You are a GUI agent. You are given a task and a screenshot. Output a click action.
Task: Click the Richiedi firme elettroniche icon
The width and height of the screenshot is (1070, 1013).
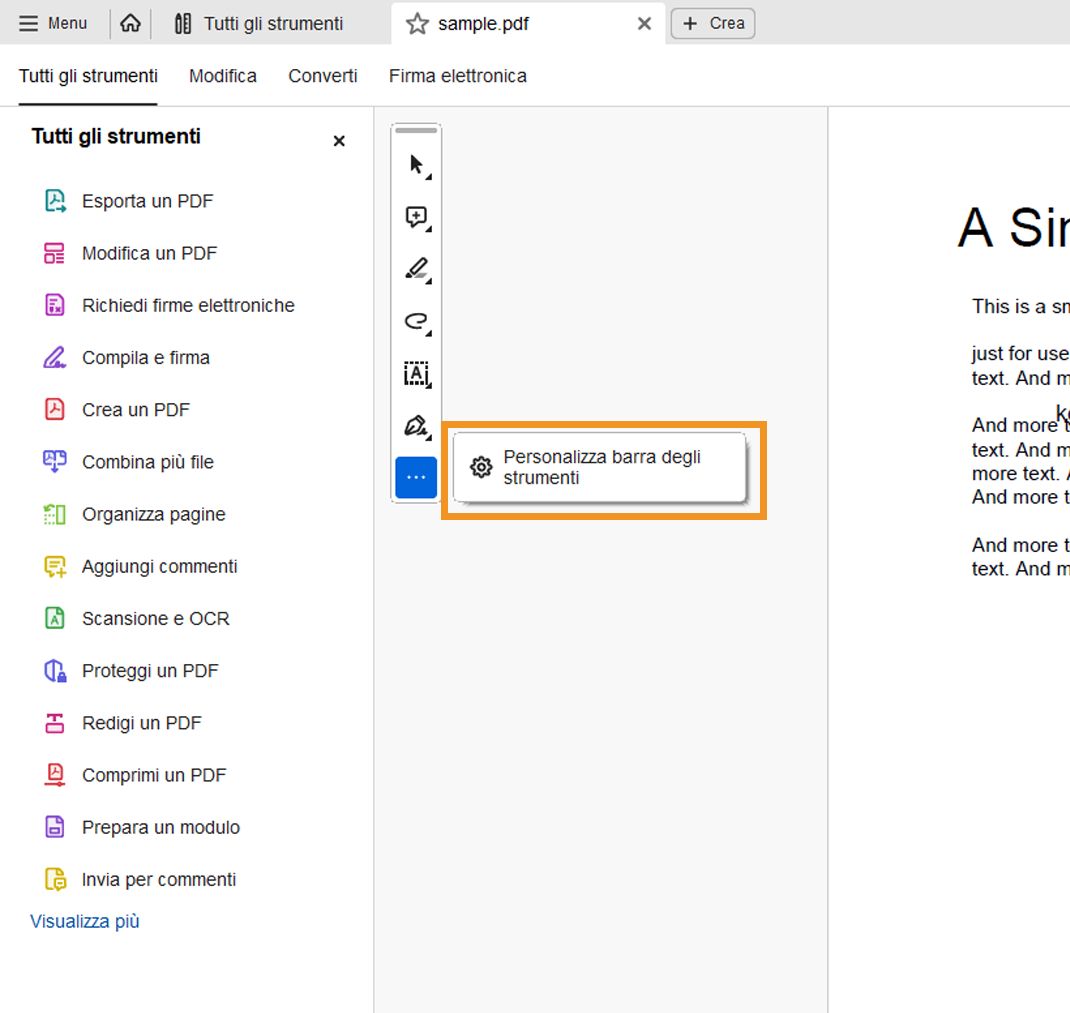click(55, 305)
